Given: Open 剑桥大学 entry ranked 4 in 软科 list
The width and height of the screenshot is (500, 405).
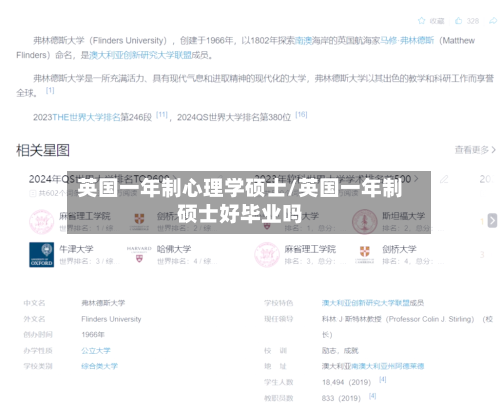Looking at the screenshot, I should point(399,249).
